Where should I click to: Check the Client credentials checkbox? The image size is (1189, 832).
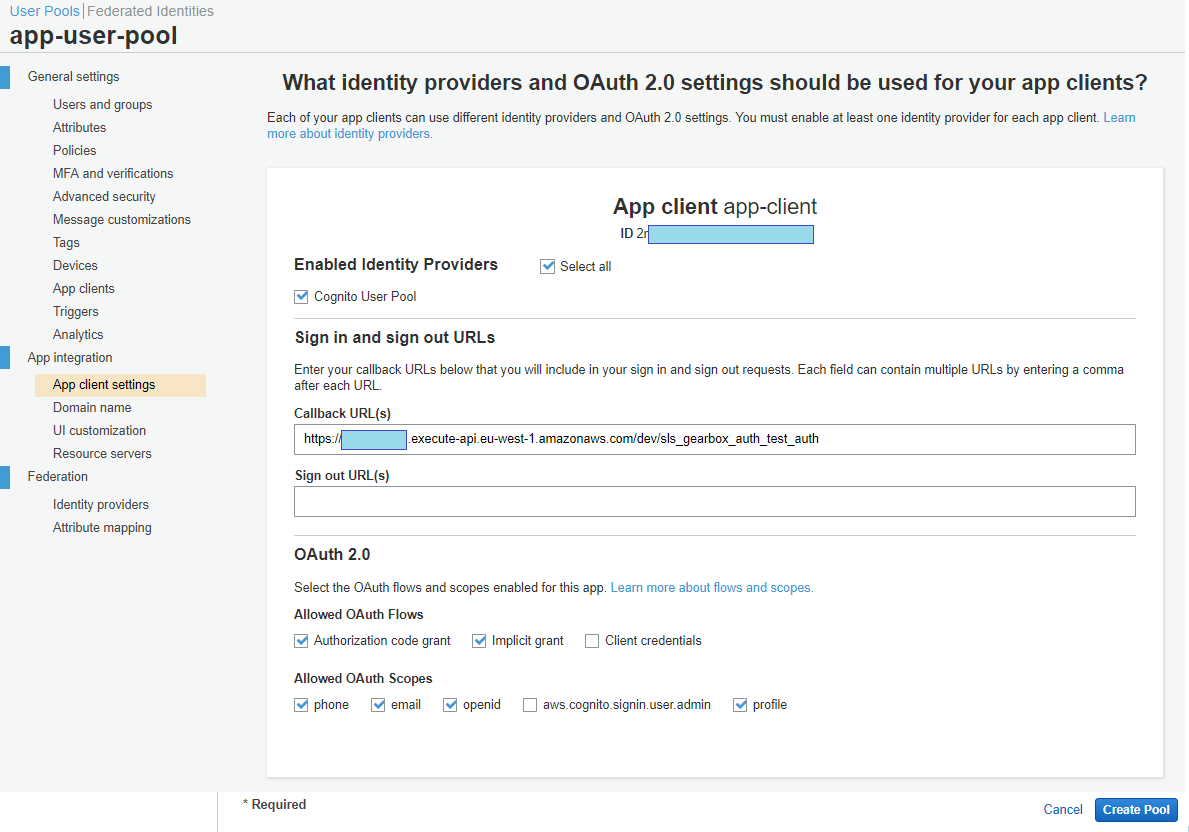point(592,641)
